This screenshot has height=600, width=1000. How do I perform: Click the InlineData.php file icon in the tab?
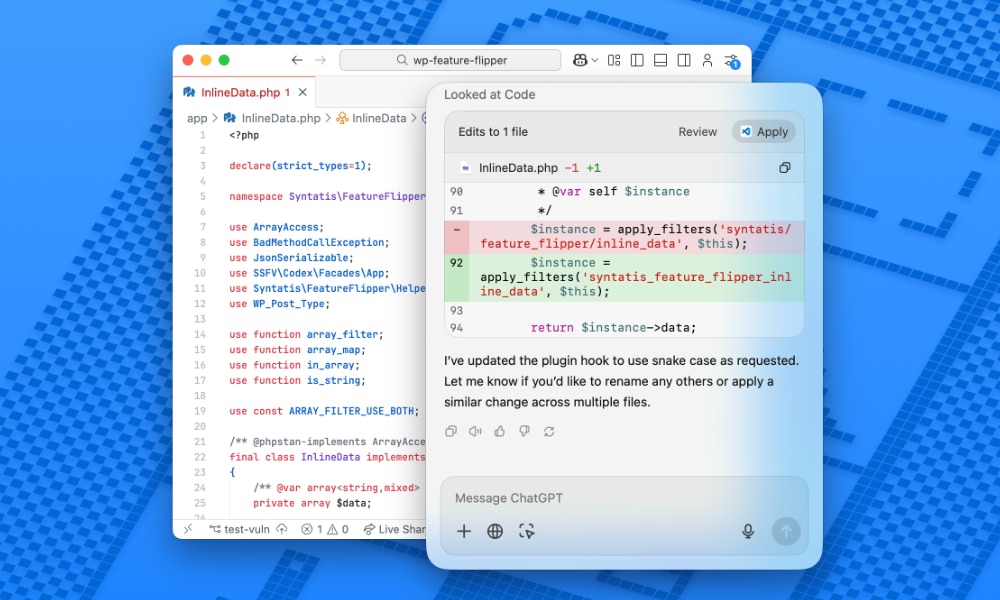[x=189, y=92]
